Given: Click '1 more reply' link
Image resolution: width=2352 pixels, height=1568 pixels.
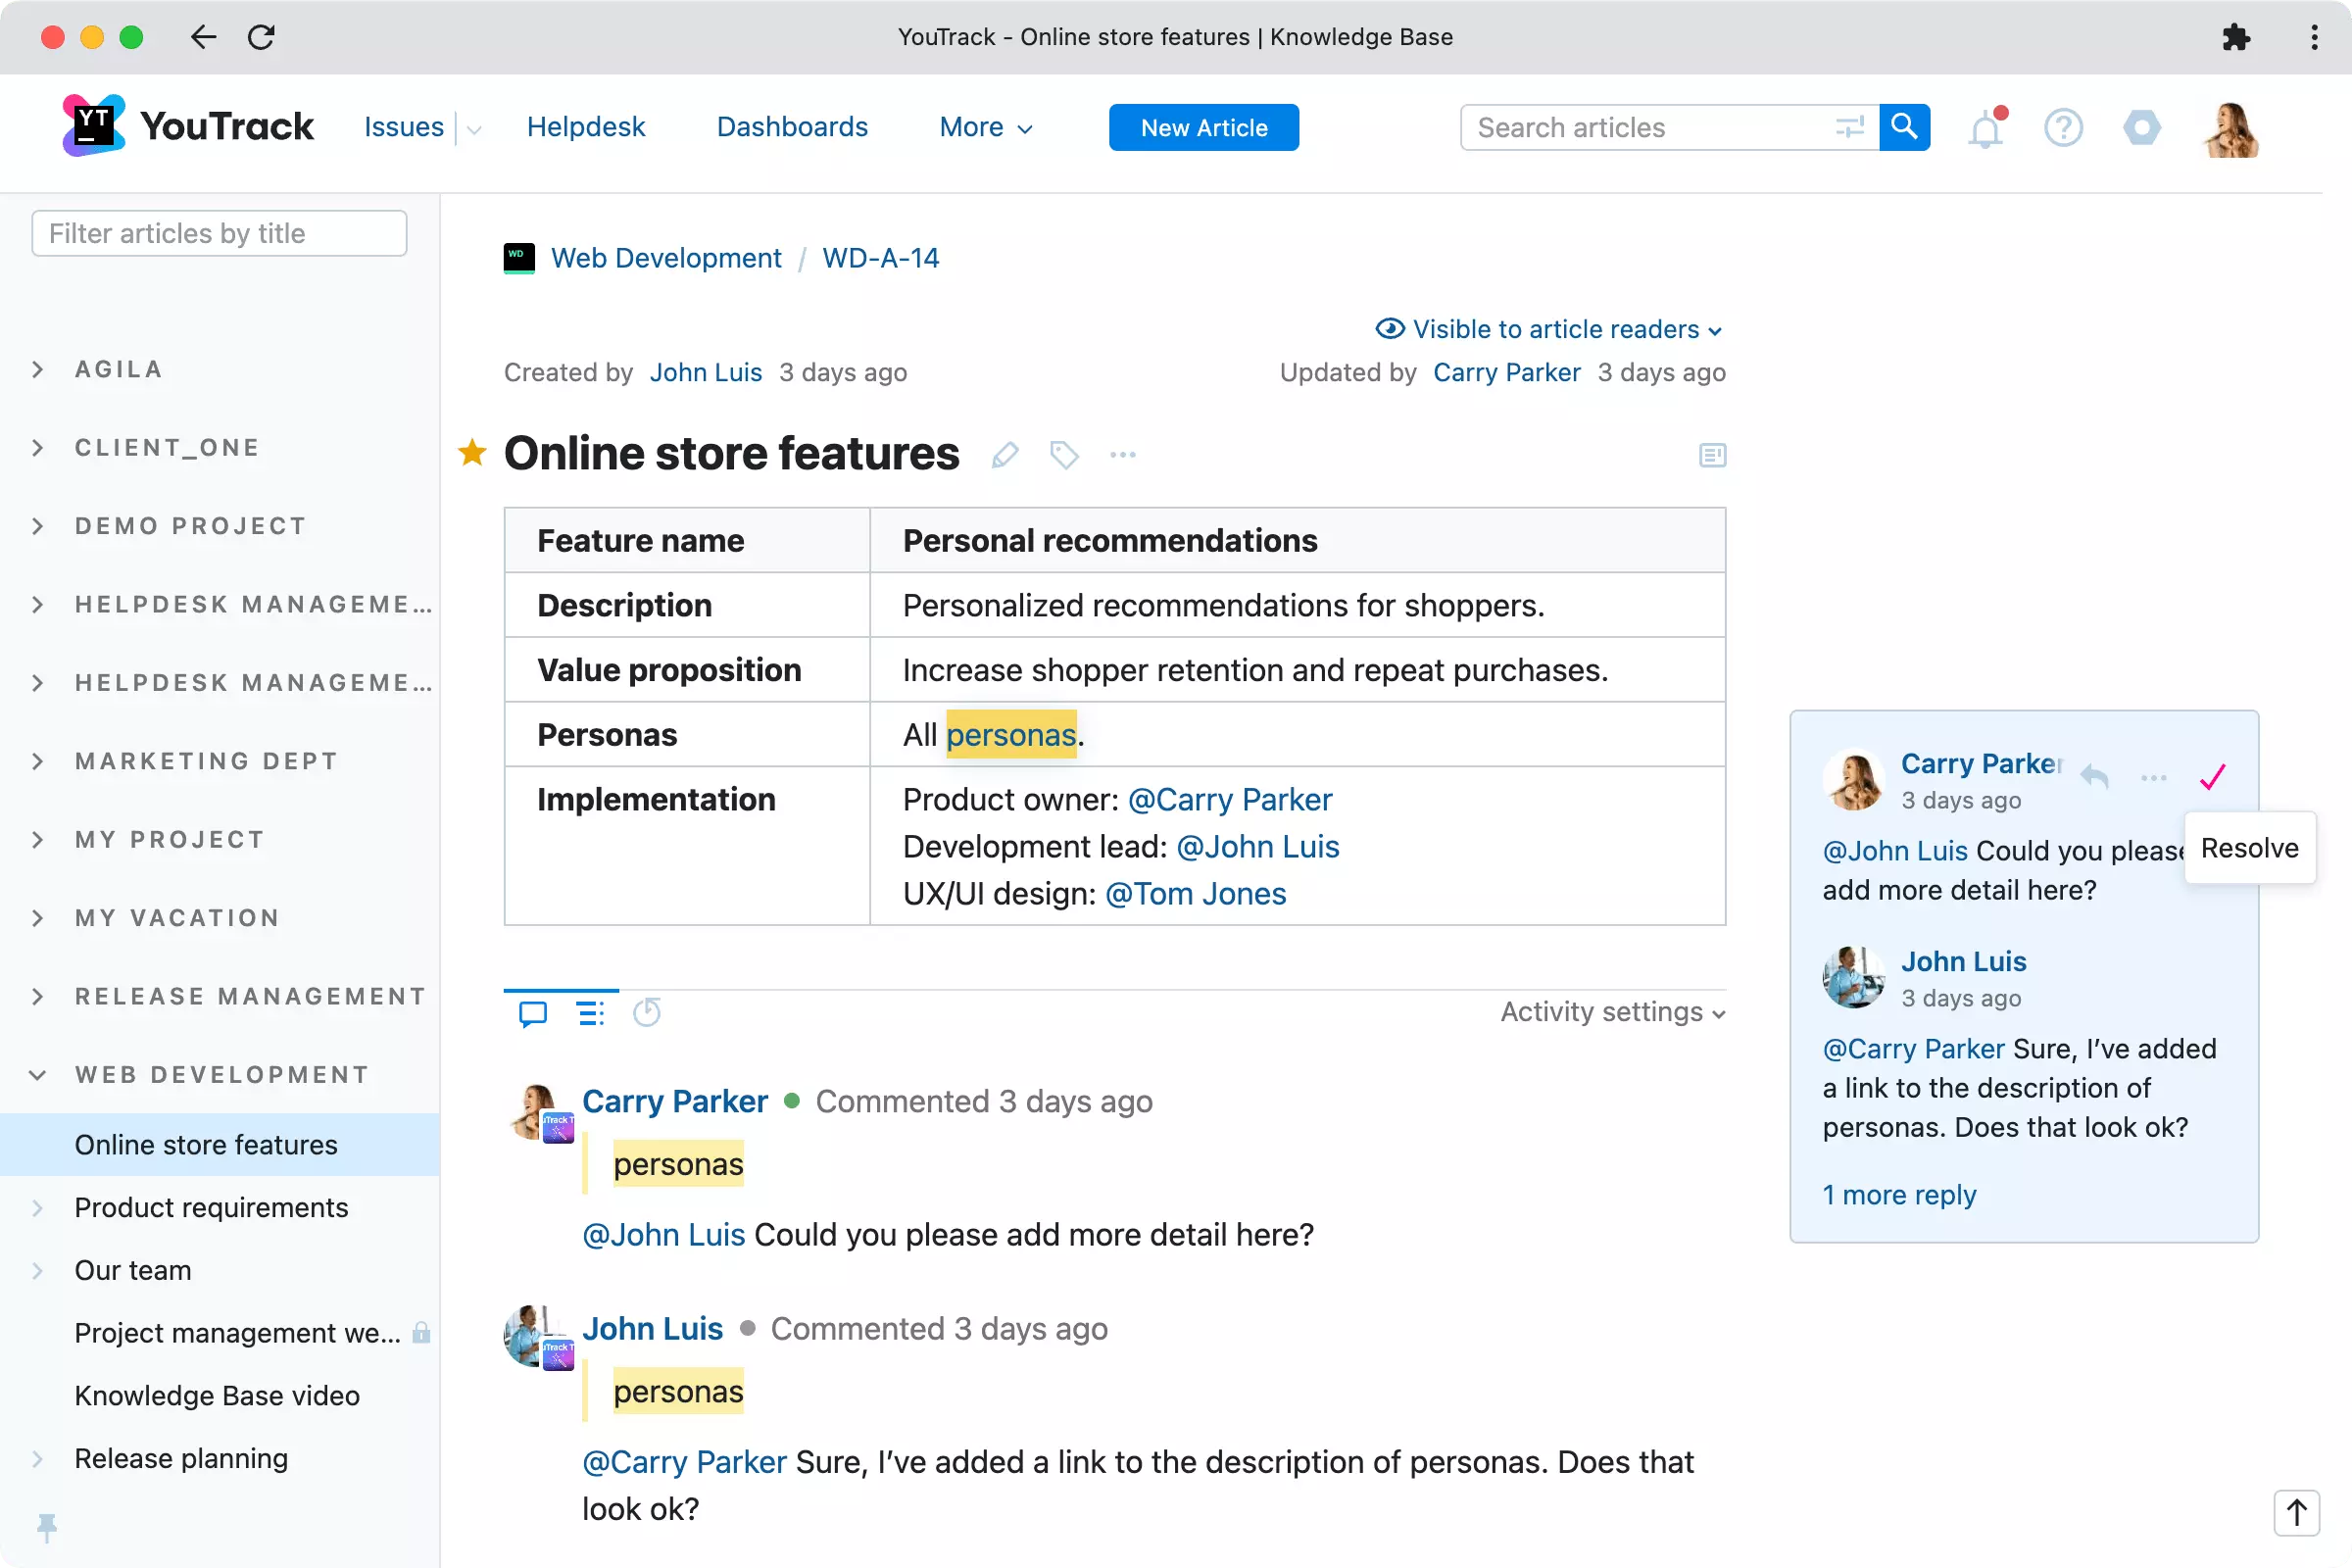Looking at the screenshot, I should tap(1899, 1194).
